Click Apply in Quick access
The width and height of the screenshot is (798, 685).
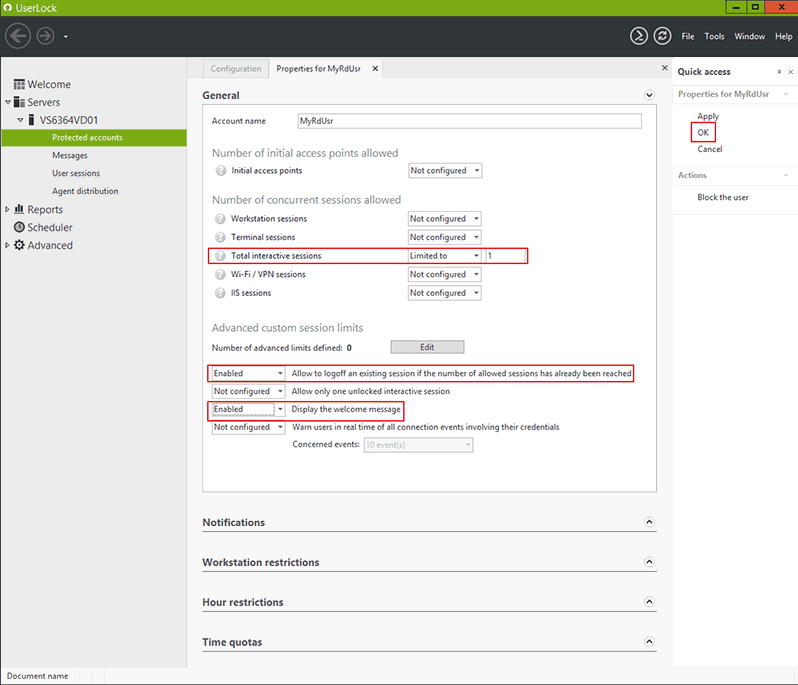[x=708, y=116]
